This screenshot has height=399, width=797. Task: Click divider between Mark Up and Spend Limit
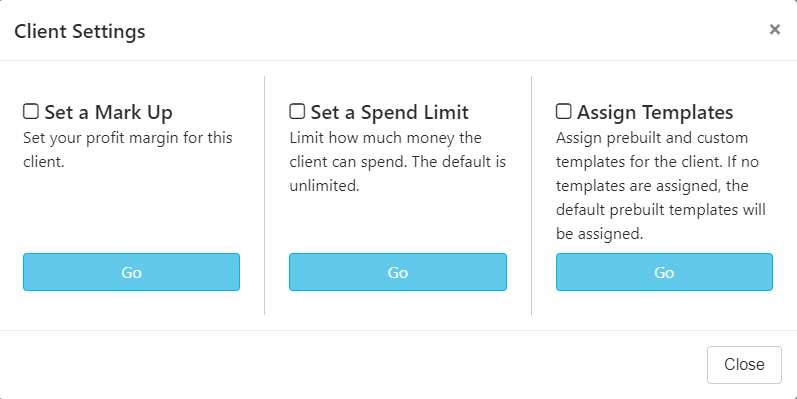265,196
